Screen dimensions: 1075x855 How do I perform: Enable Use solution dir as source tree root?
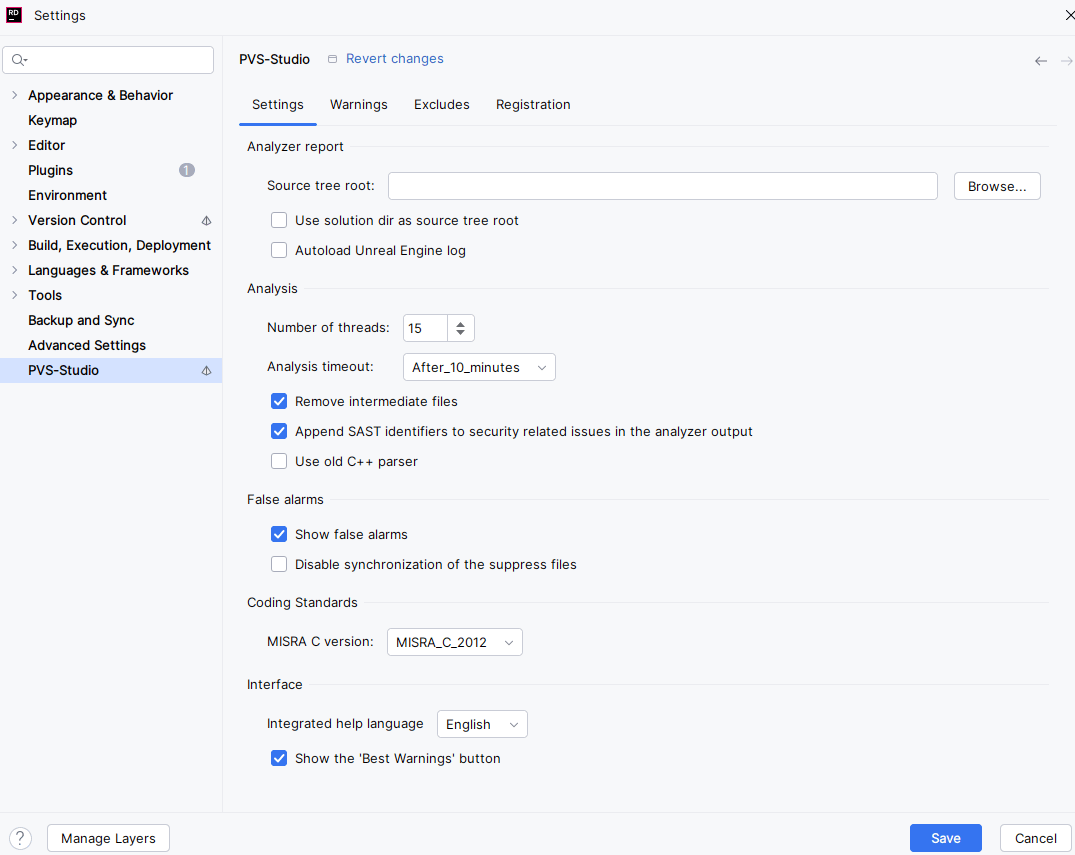[x=279, y=220]
